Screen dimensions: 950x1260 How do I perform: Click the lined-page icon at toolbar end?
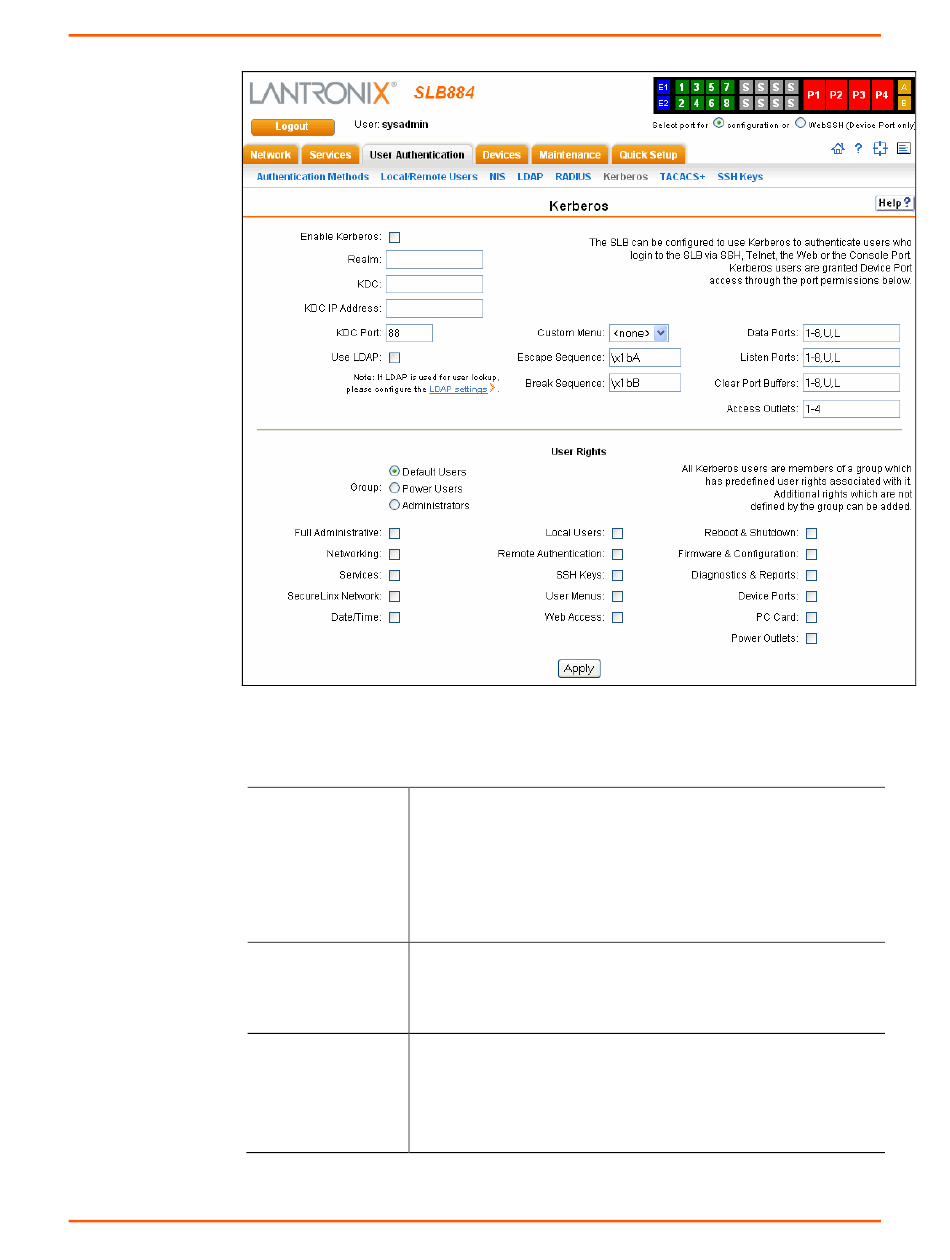(x=903, y=148)
